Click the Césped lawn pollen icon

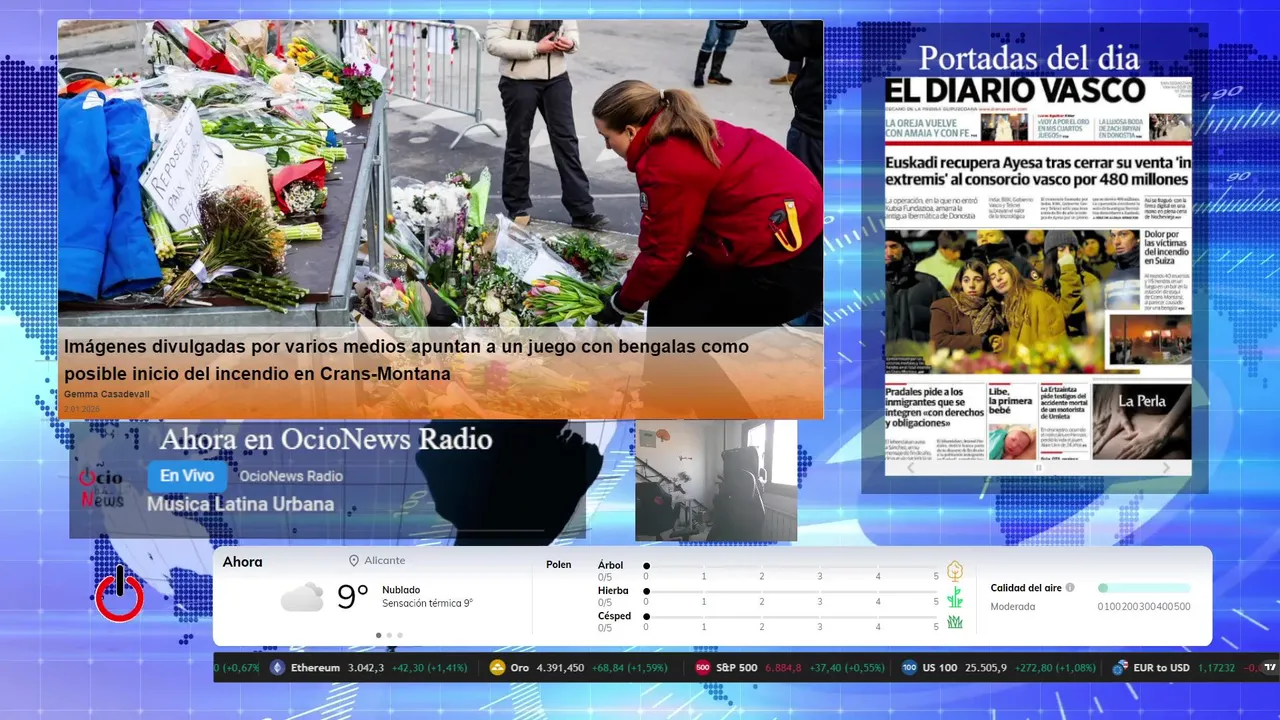(955, 622)
